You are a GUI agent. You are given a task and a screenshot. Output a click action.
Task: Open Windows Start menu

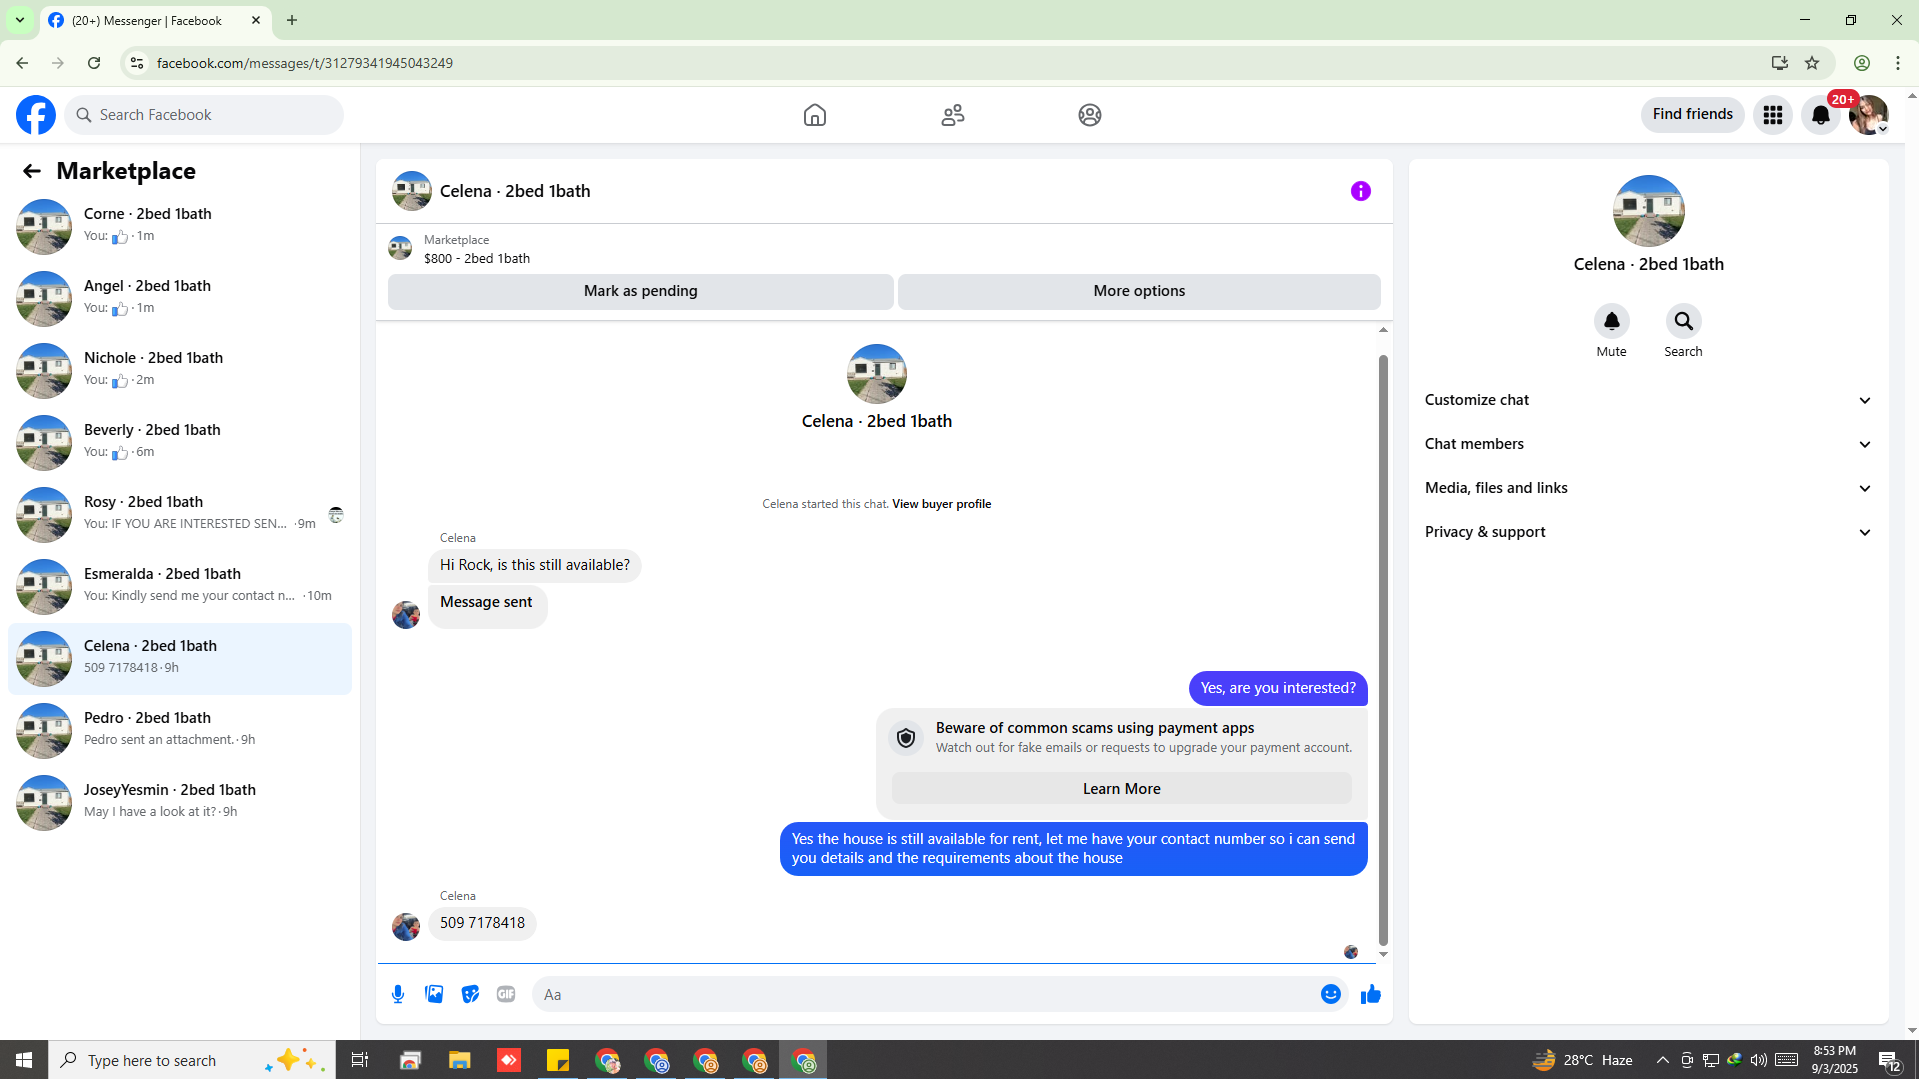[x=24, y=1060]
